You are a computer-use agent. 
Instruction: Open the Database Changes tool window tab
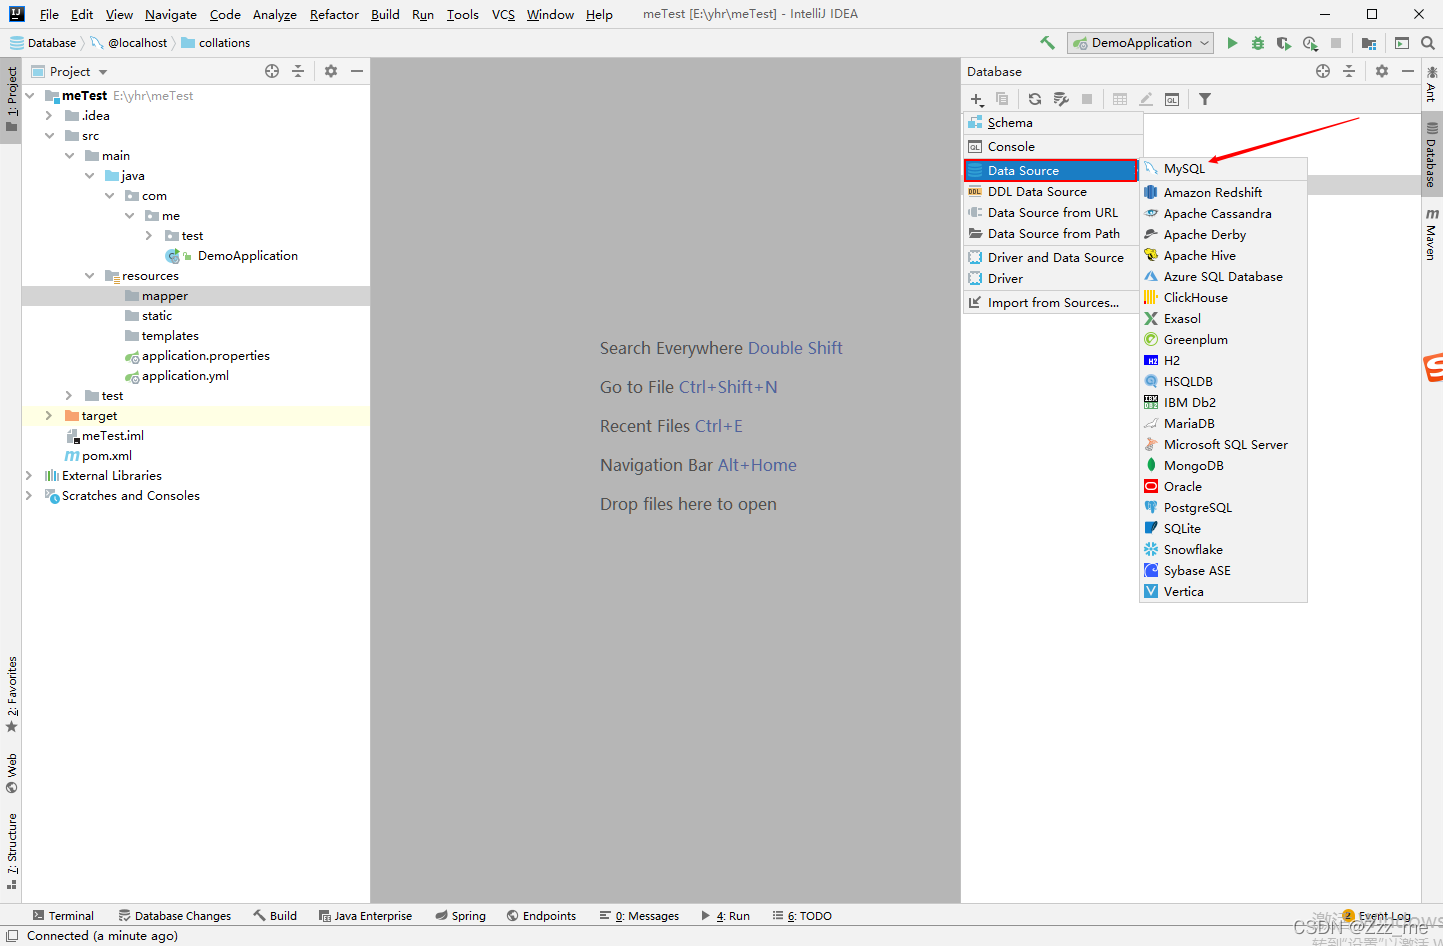point(175,915)
